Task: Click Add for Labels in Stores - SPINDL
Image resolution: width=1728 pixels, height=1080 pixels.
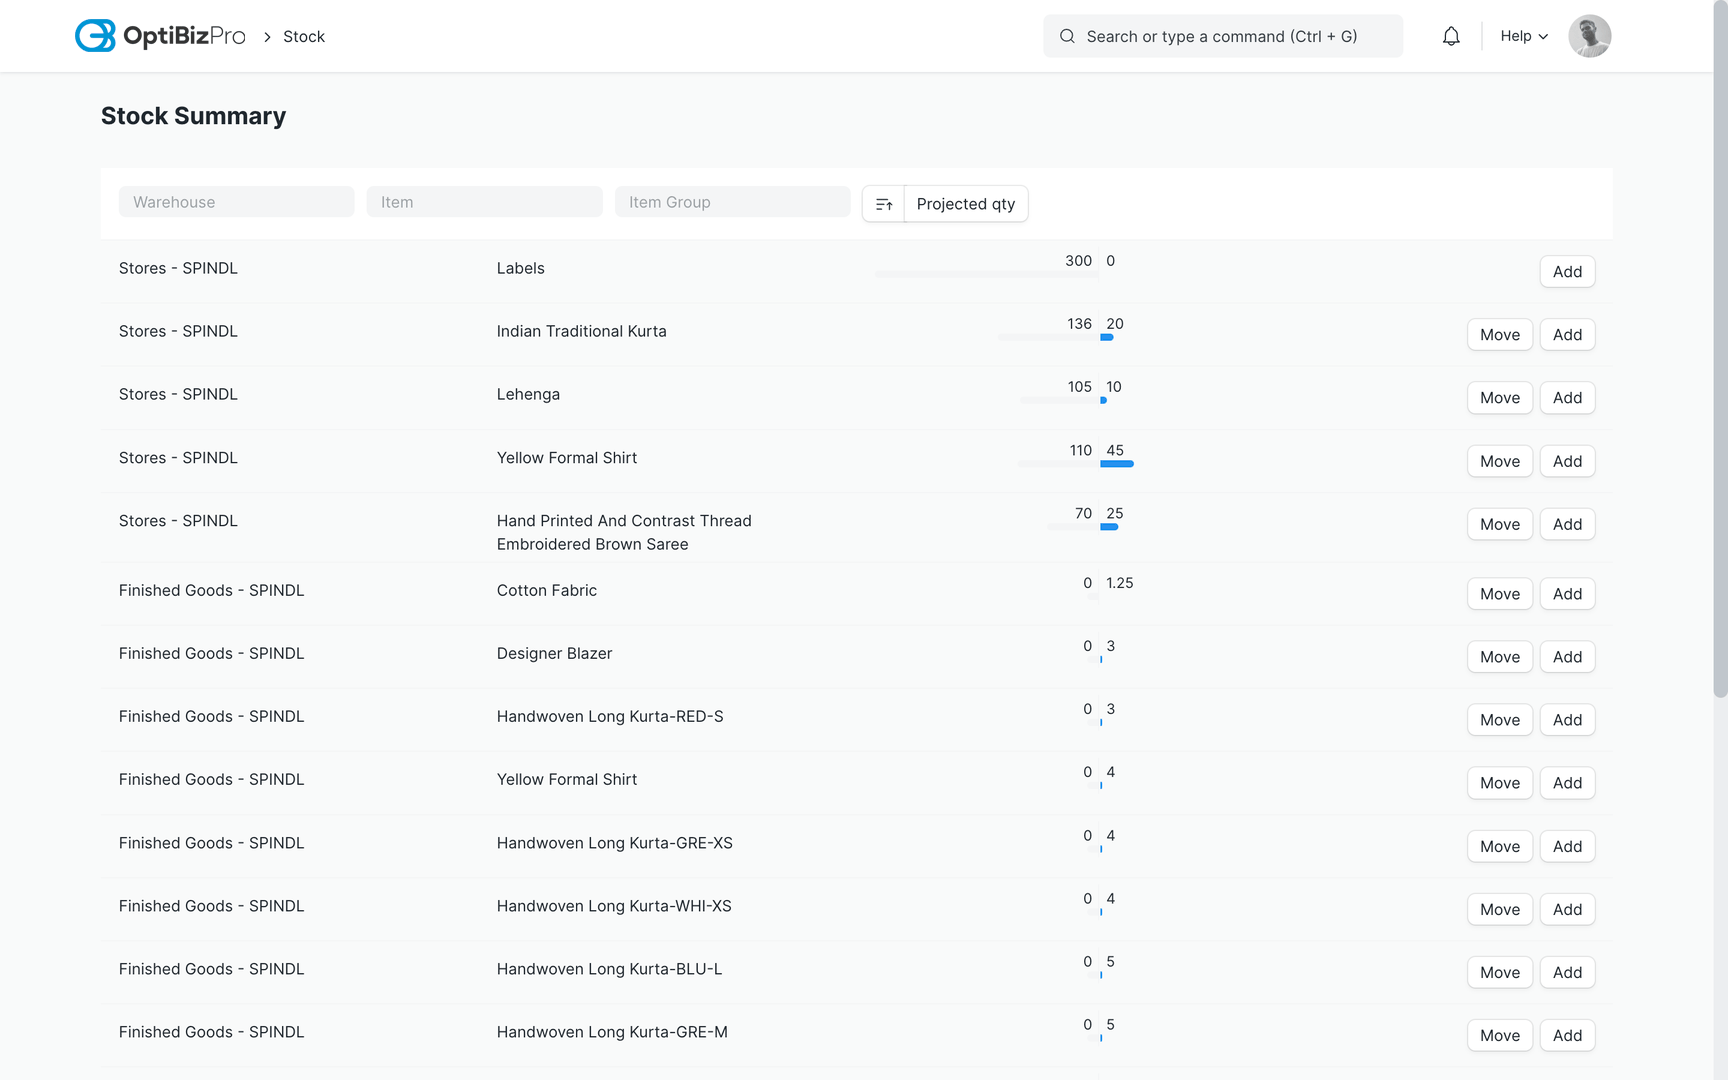Action: [1567, 271]
